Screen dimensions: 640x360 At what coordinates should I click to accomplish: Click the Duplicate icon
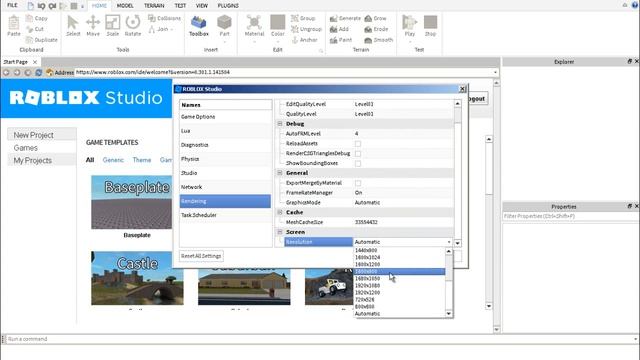(x=29, y=40)
